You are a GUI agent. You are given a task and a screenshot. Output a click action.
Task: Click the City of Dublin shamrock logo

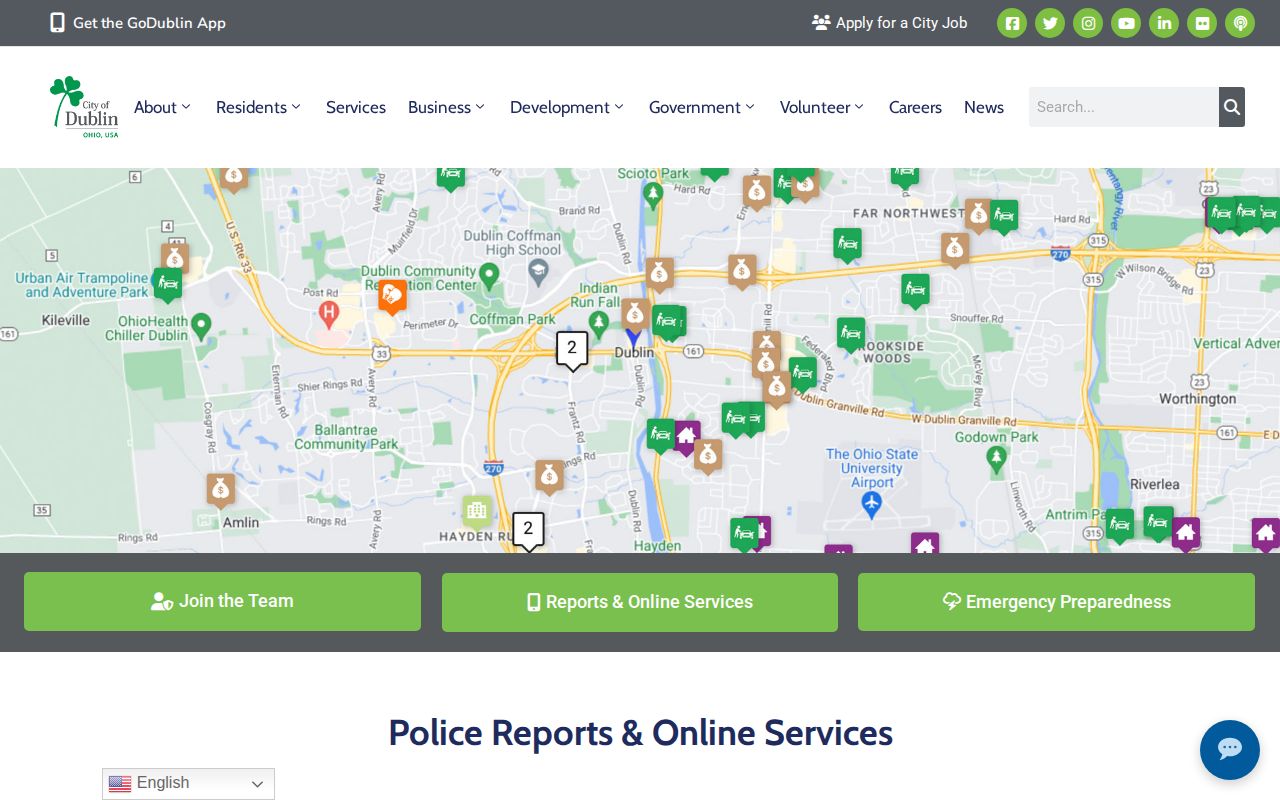pos(84,107)
